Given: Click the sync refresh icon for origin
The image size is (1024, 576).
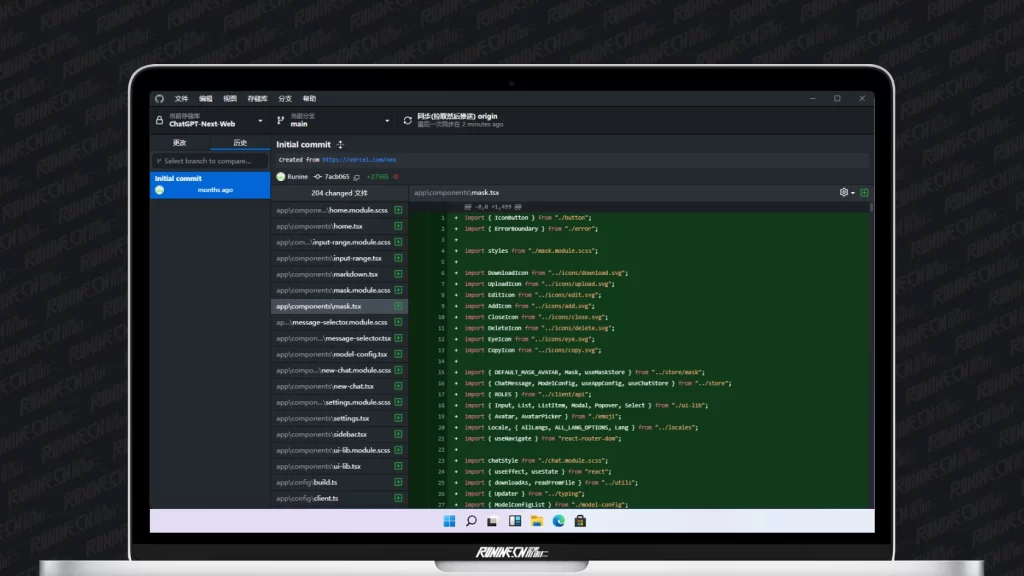Looking at the screenshot, I should [x=407, y=120].
